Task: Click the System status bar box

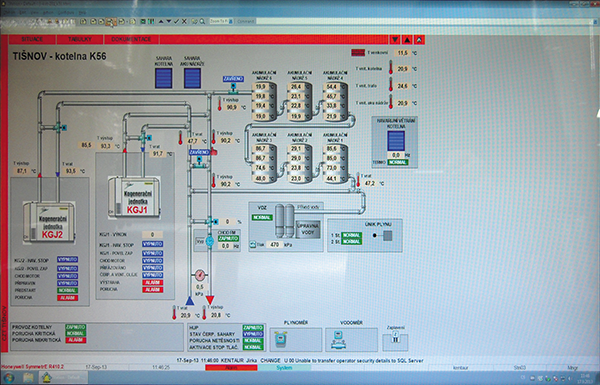Action: [x=284, y=367]
